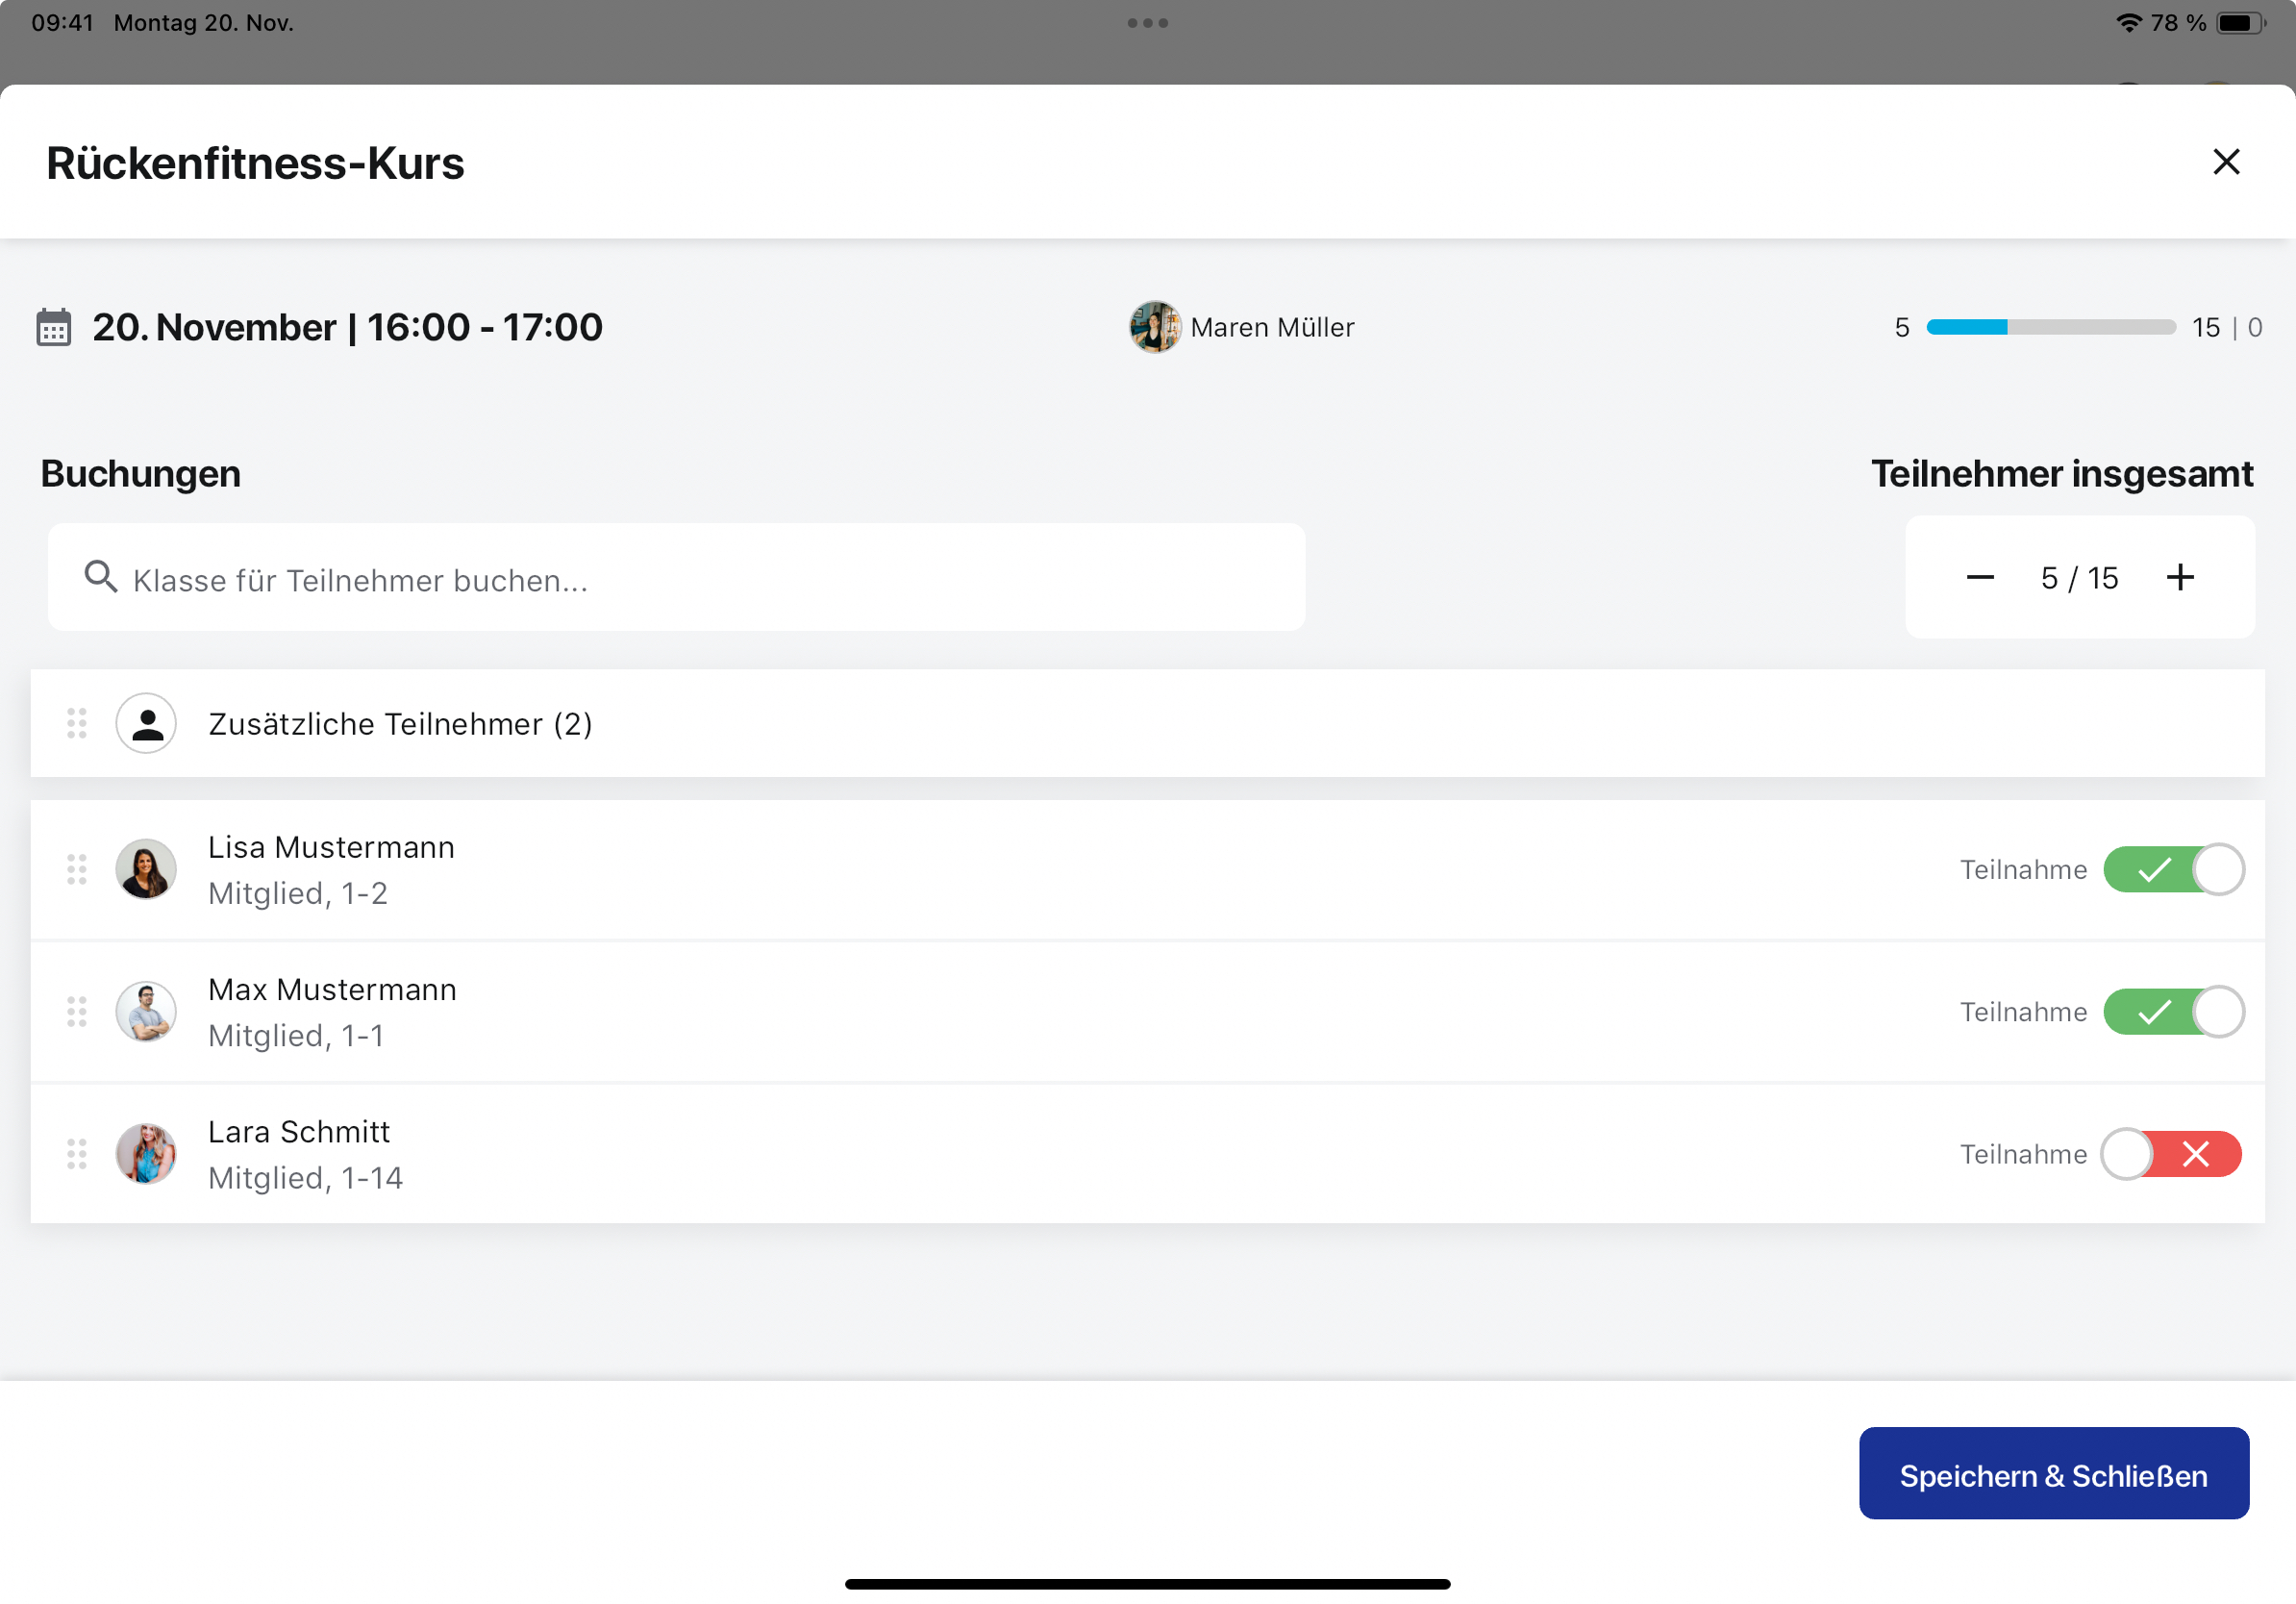Grab the drag handle for Lisa Mustermann
The image size is (2296, 1604).
tap(77, 869)
